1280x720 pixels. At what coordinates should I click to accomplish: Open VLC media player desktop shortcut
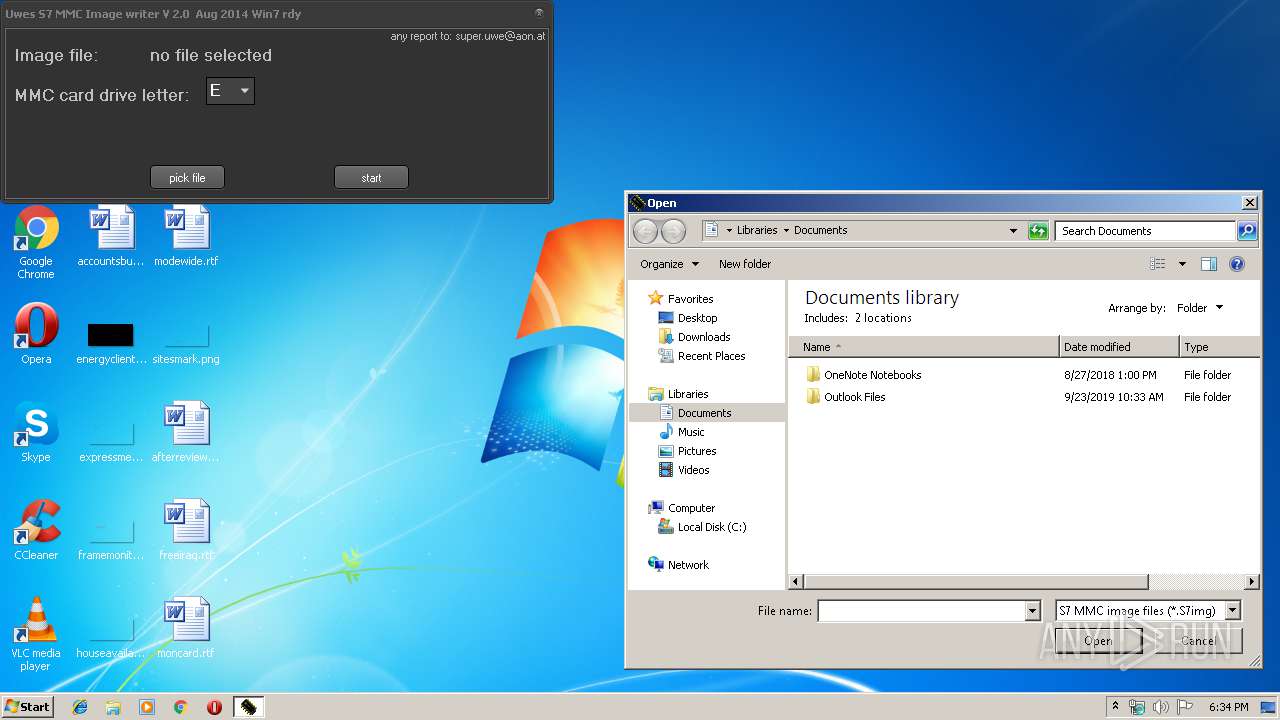36,635
